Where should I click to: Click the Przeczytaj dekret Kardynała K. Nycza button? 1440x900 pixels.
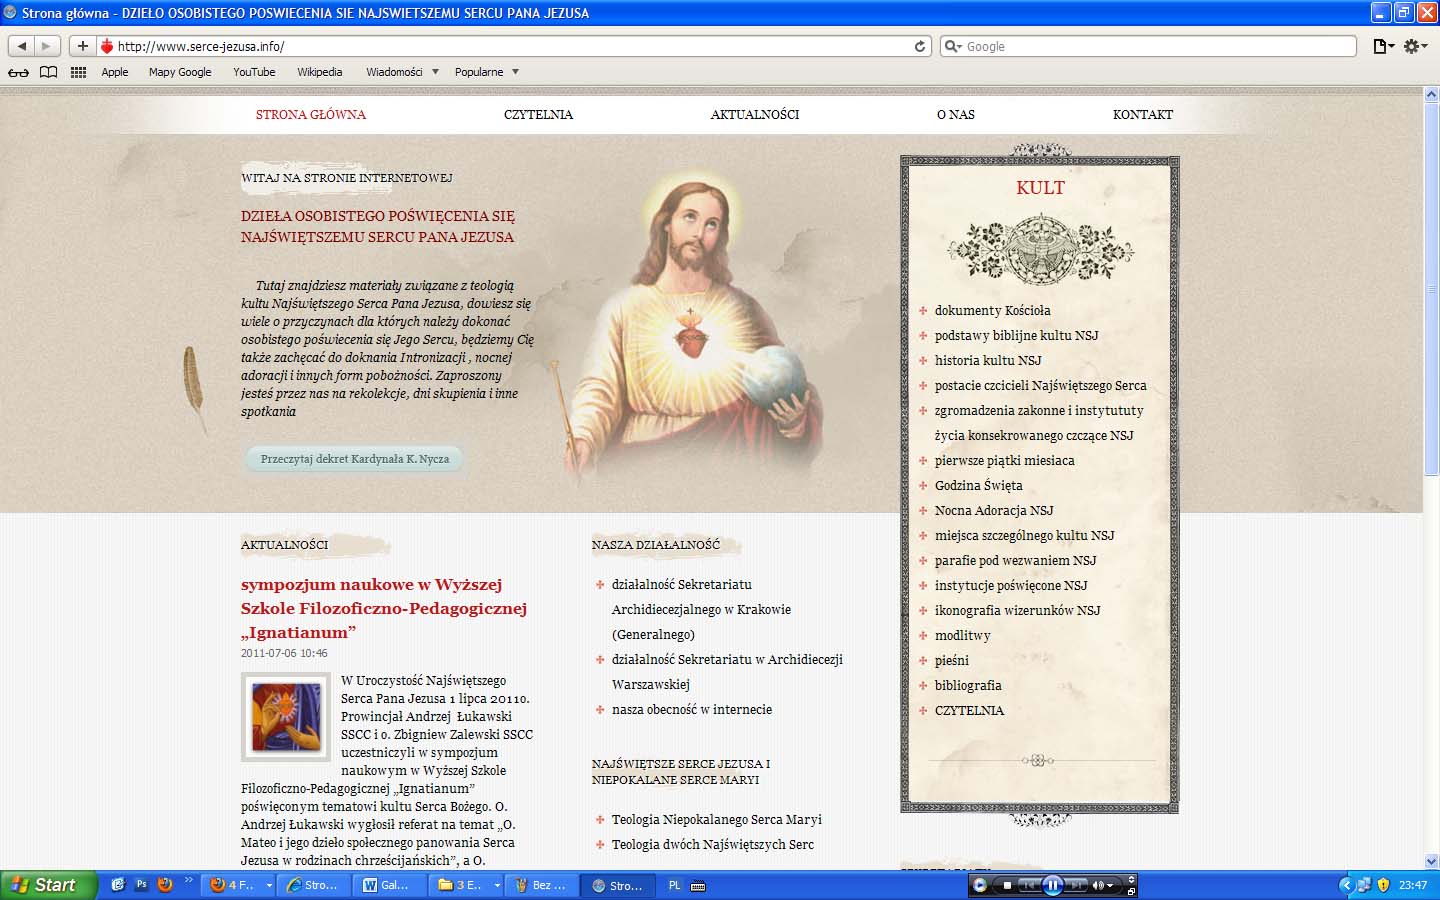pos(354,459)
